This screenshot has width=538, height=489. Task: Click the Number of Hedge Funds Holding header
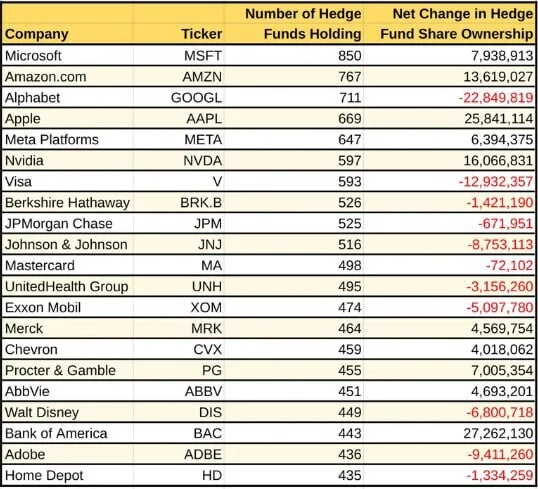point(303,24)
